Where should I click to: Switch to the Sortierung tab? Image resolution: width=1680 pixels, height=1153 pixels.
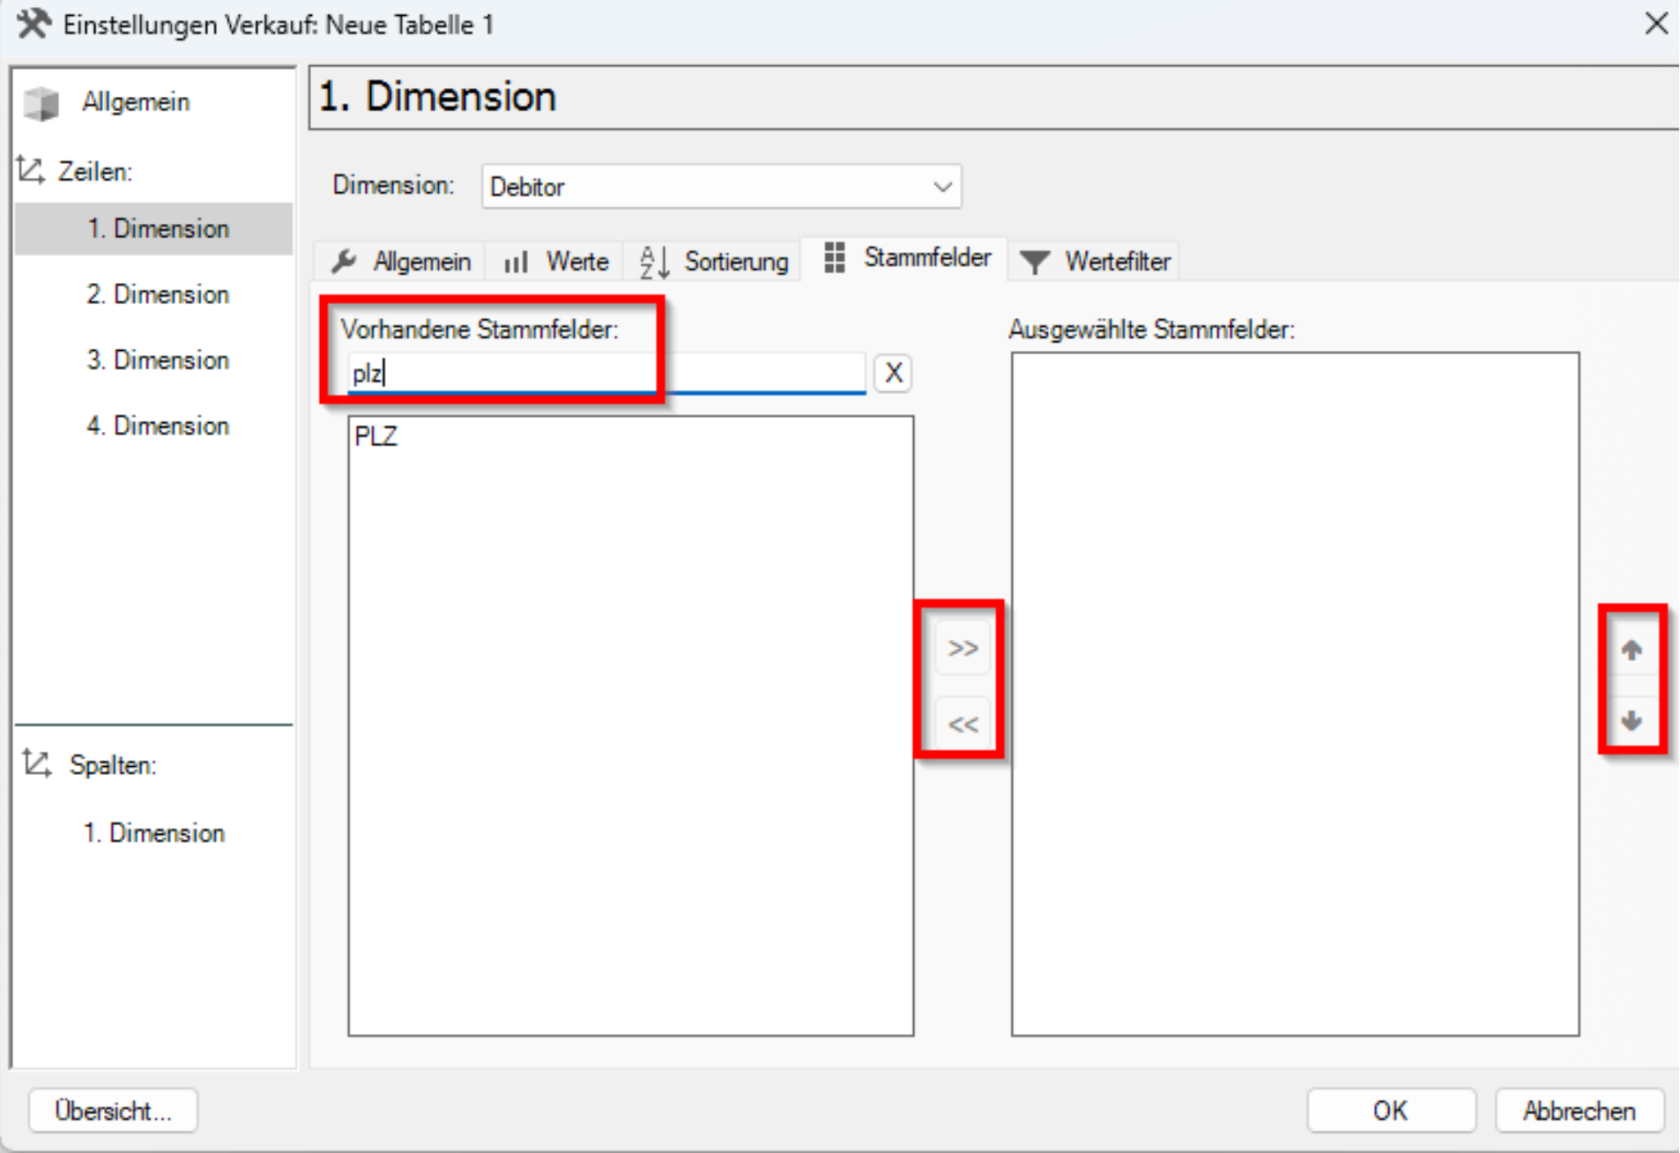(713, 262)
